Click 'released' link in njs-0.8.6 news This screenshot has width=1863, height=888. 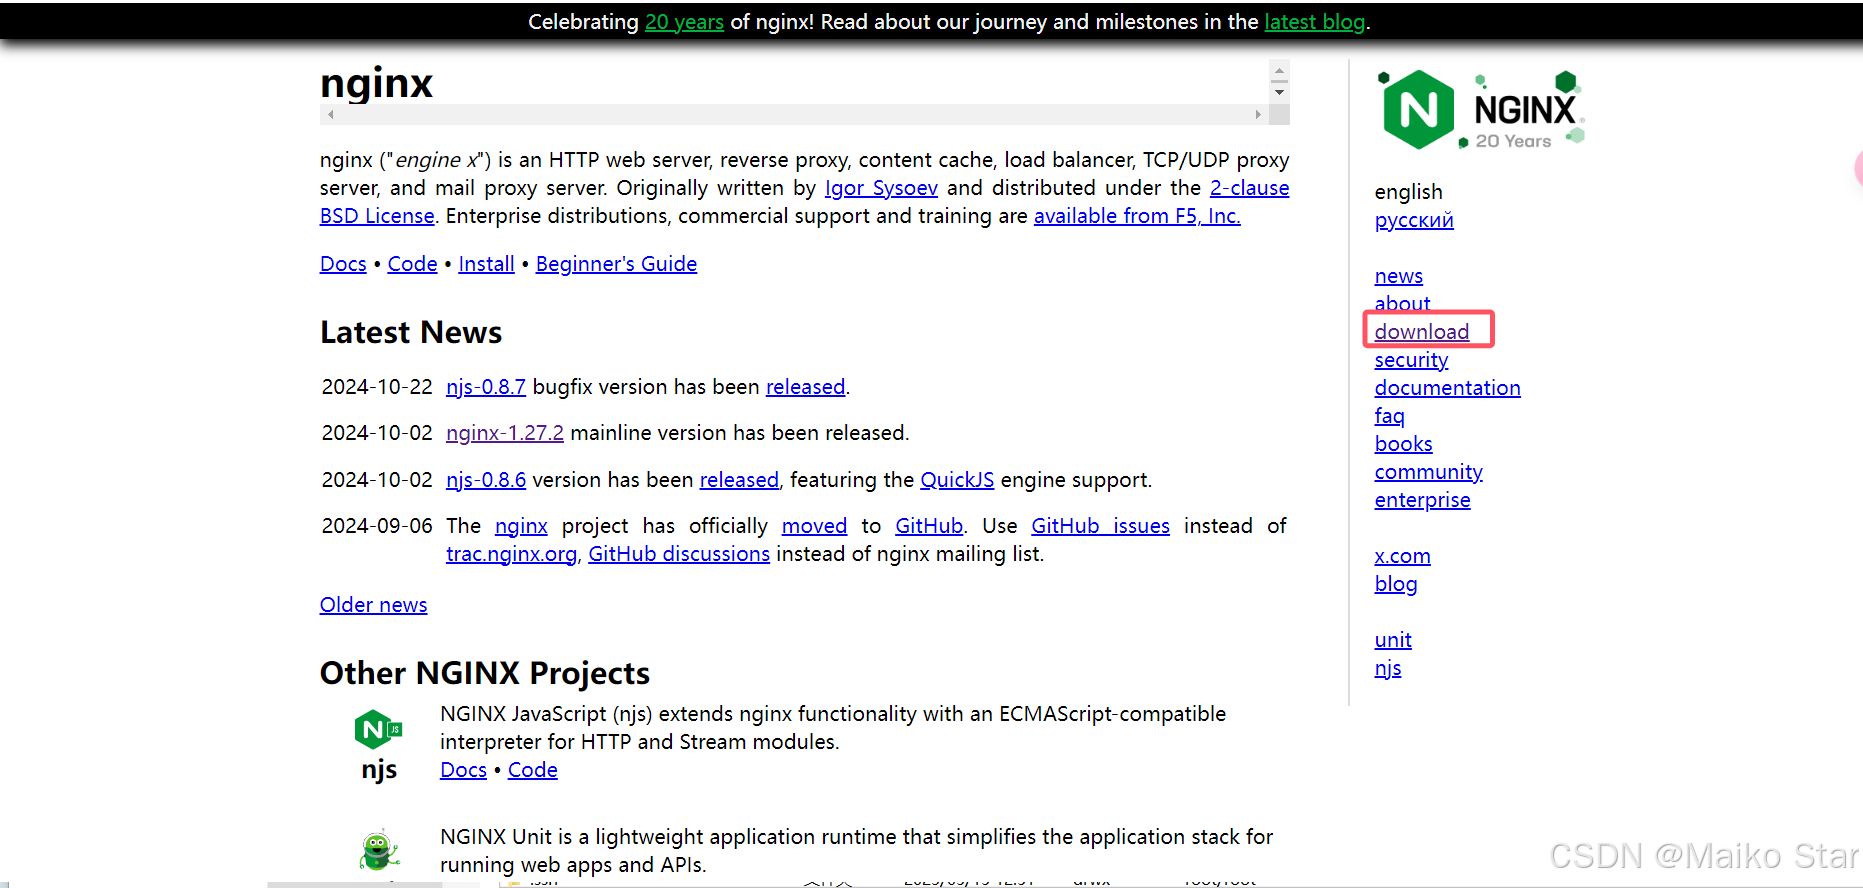click(739, 480)
